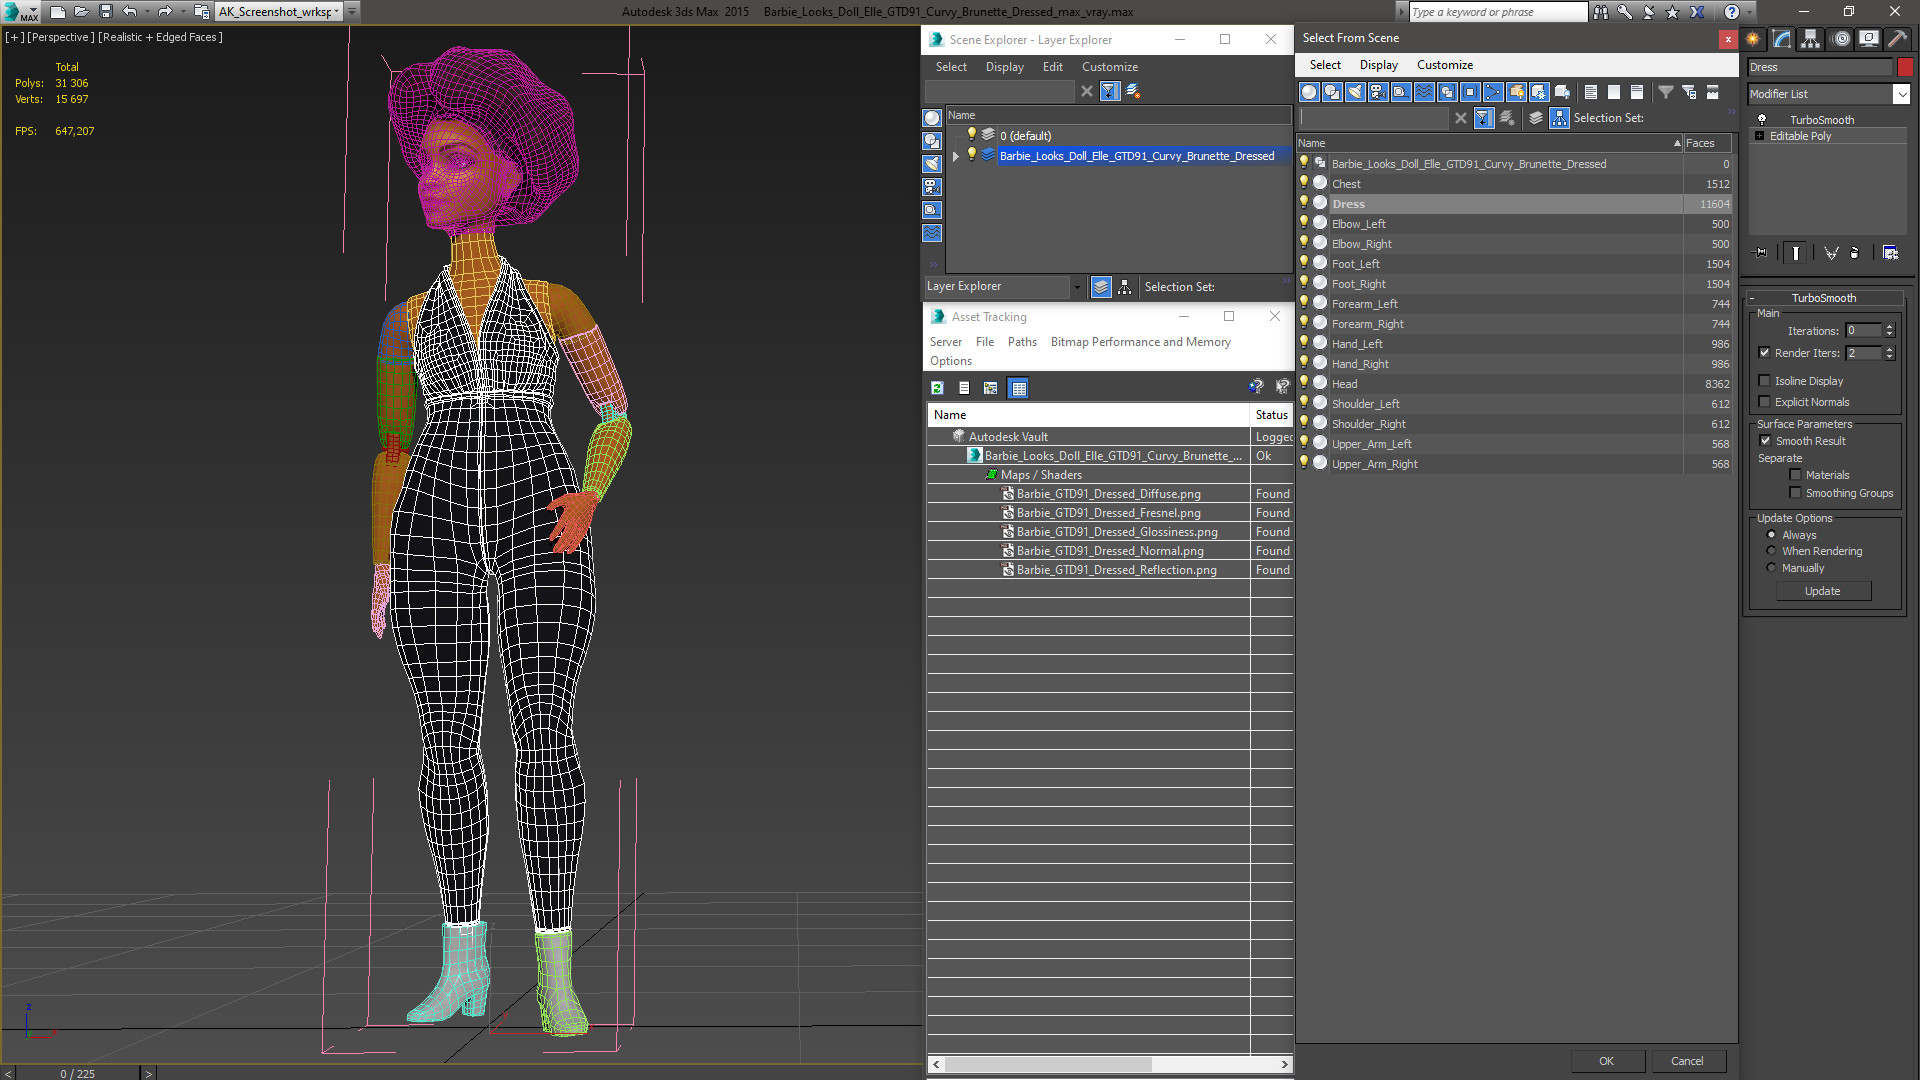This screenshot has width=1920, height=1080.
Task: Toggle Display Lights filter in Select From Scene
Action: tap(1355, 92)
